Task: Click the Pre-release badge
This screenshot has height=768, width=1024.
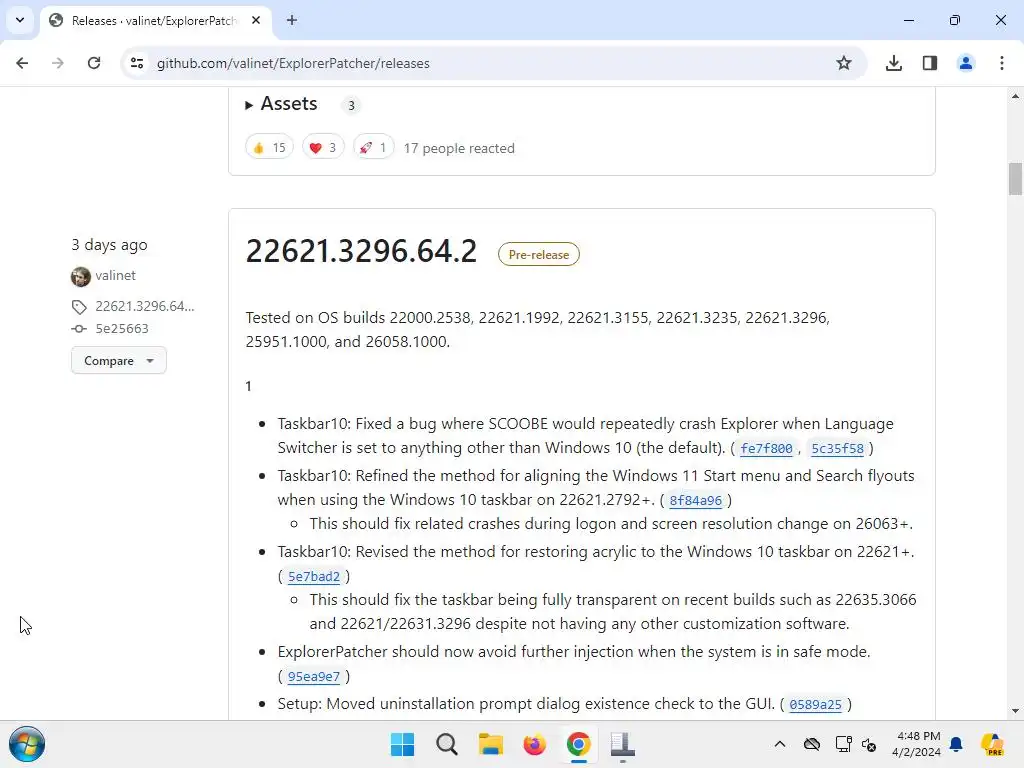Action: tap(539, 255)
